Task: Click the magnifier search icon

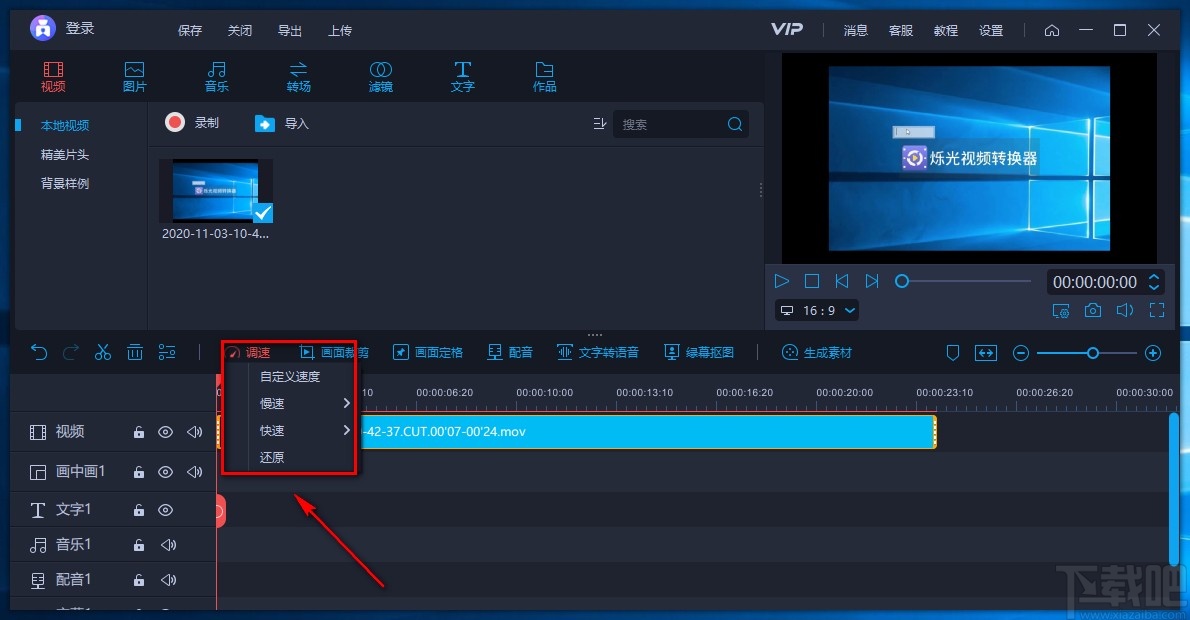Action: point(735,124)
